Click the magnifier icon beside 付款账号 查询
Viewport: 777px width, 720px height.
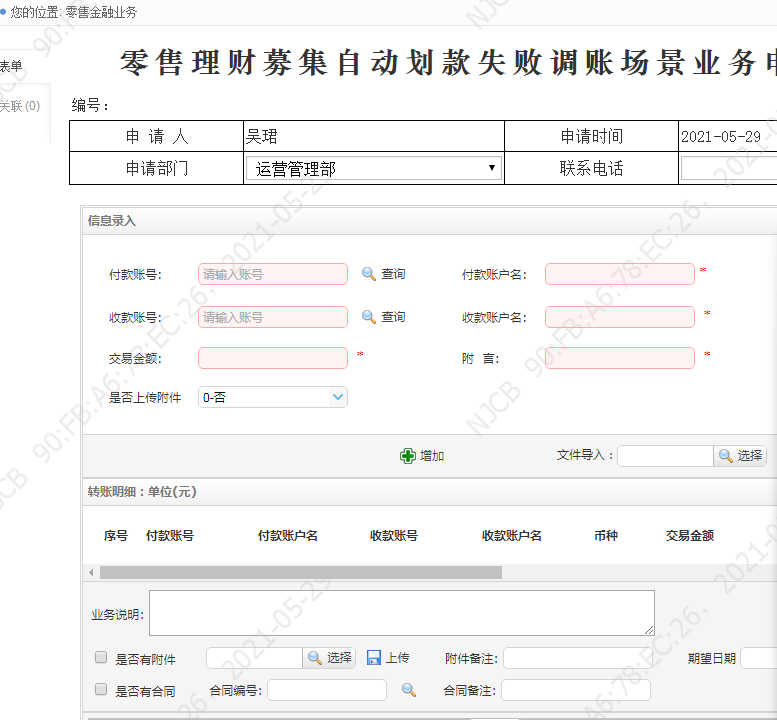pos(368,274)
